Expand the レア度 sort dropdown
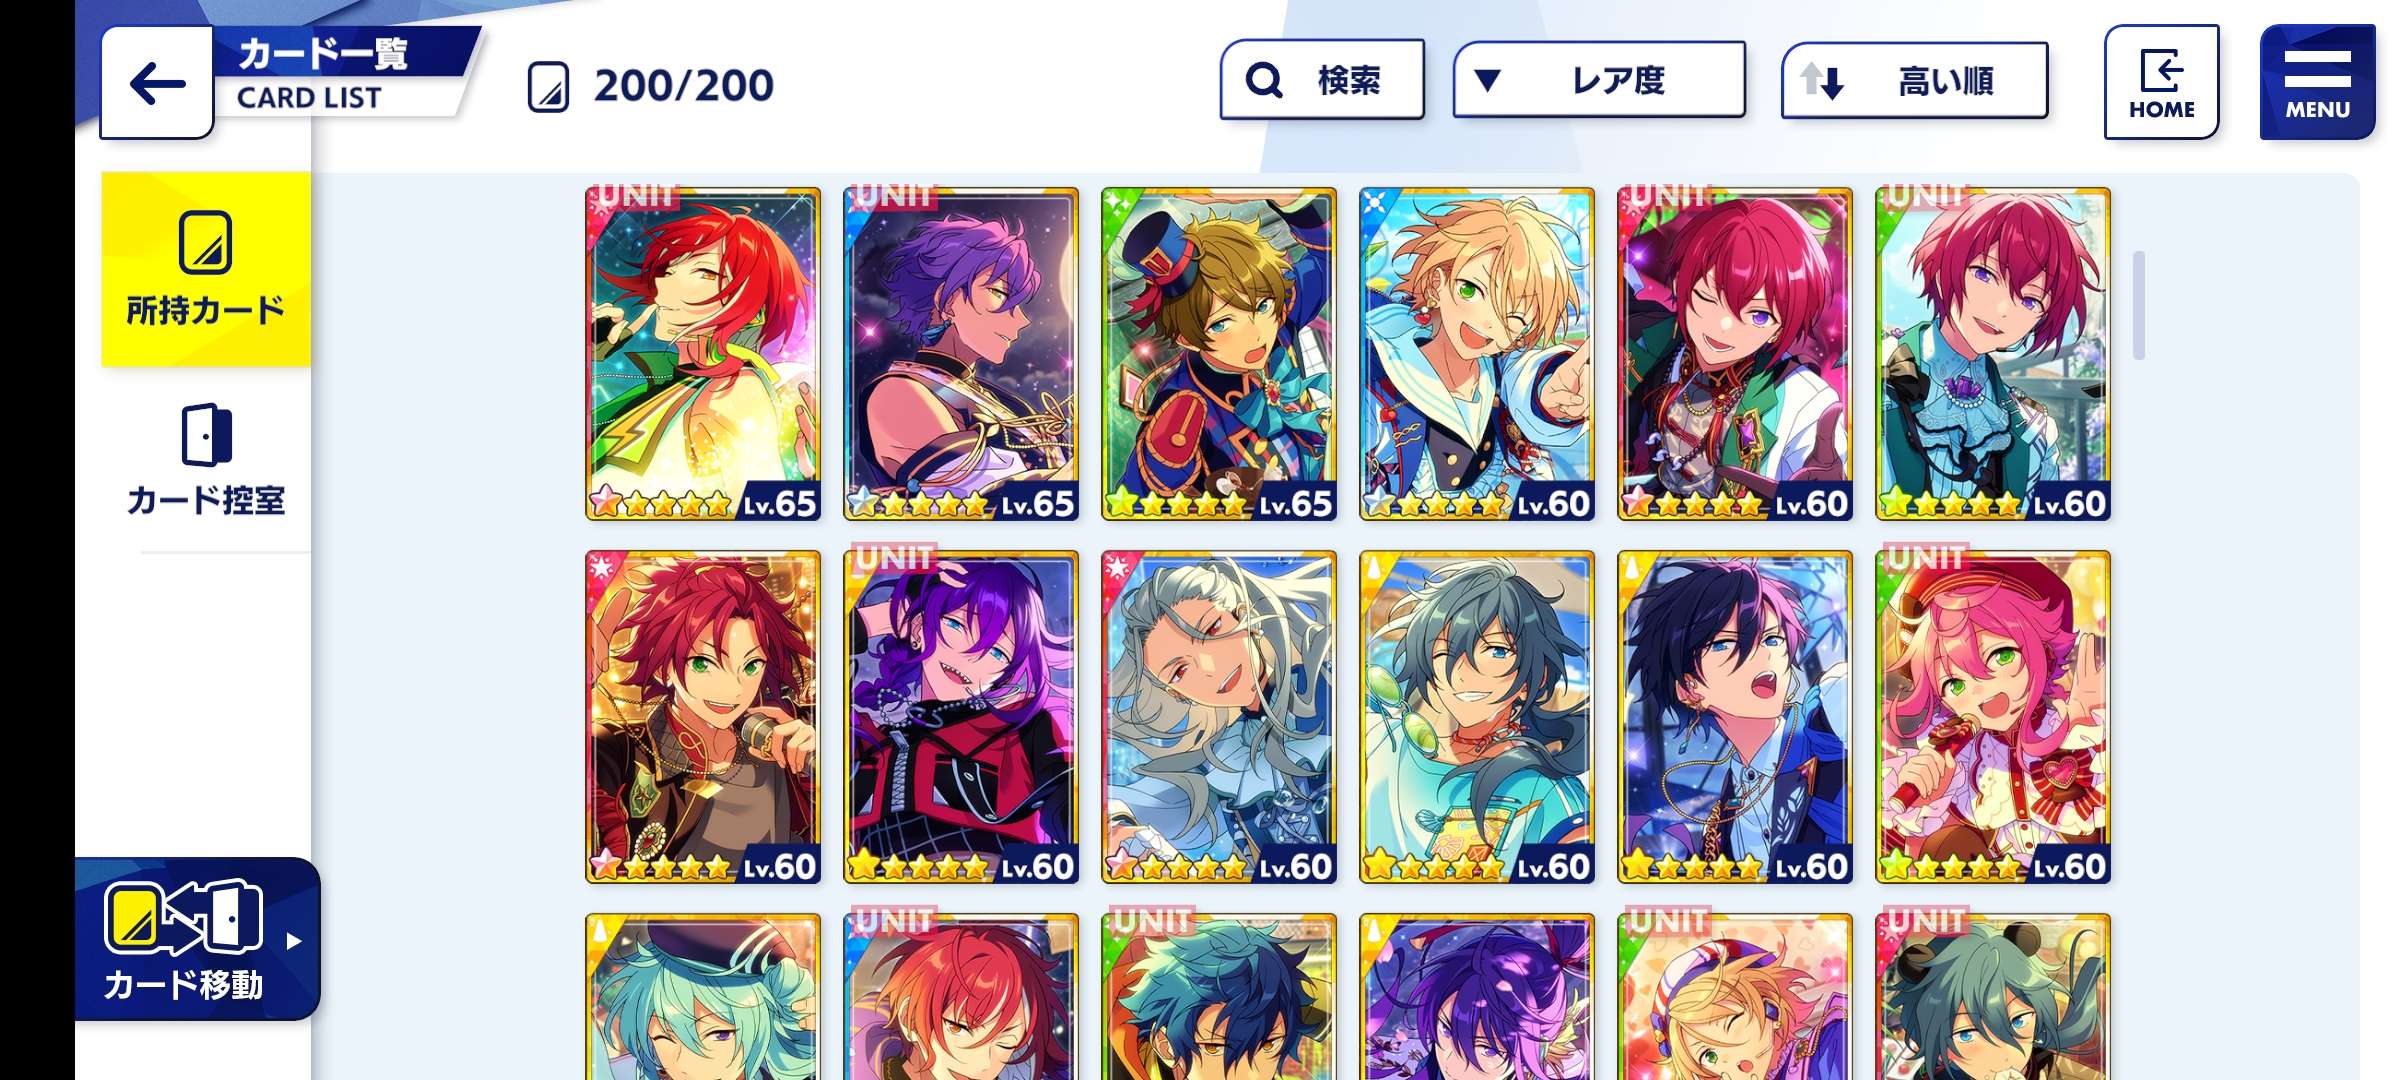The width and height of the screenshot is (2400, 1080). pyautogui.click(x=1599, y=80)
